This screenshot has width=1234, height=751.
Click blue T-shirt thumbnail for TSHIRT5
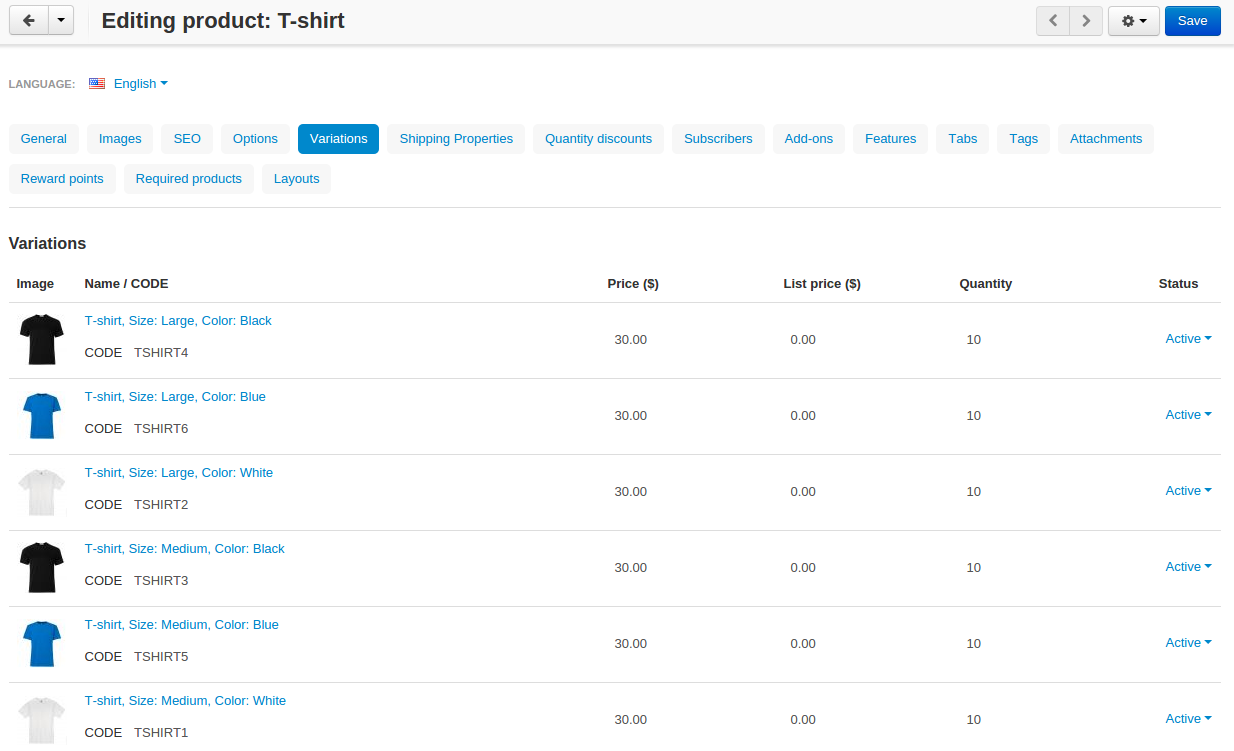[x=42, y=644]
